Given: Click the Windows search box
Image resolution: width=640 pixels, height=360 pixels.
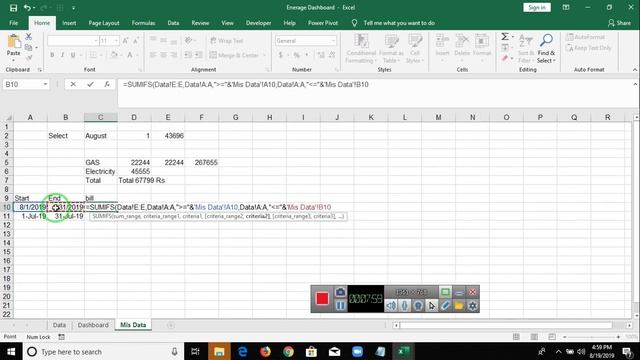Looking at the screenshot, I should pyautogui.click(x=102, y=351).
